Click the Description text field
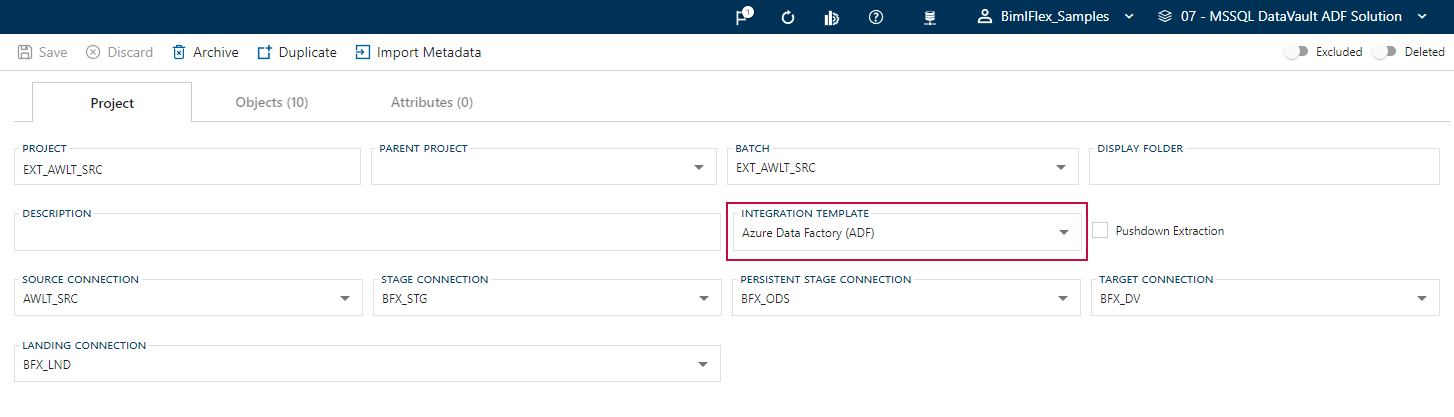Viewport: 1454px width, 417px height. coord(366,234)
